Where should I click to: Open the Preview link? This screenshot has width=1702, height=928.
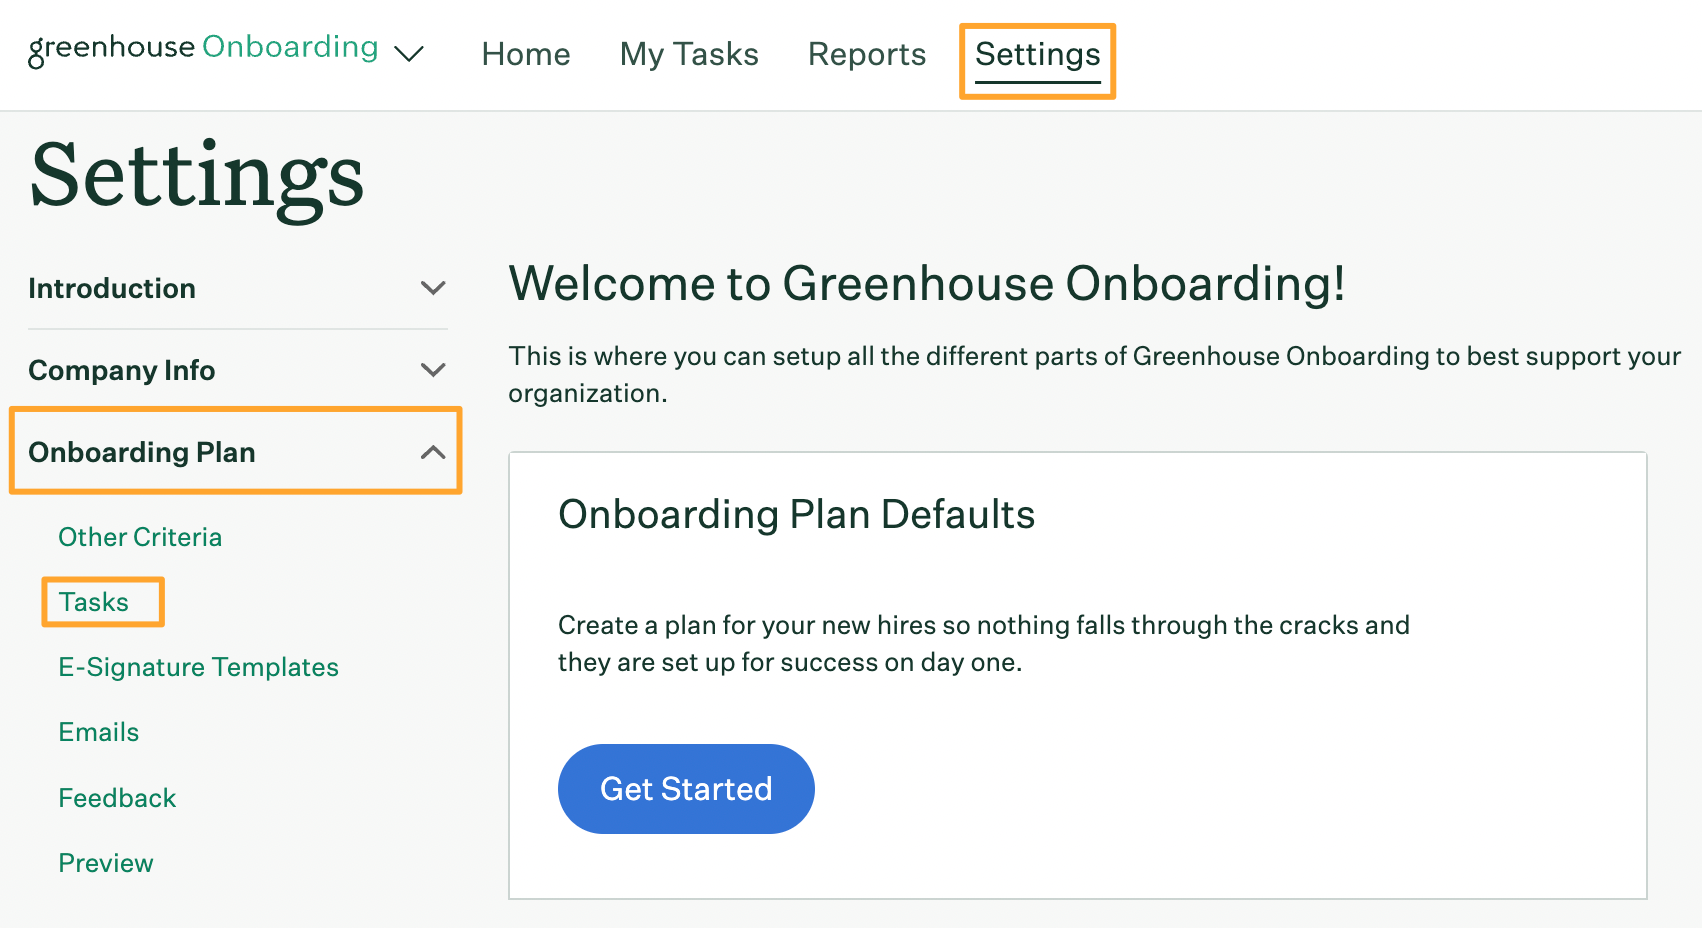[x=106, y=863]
